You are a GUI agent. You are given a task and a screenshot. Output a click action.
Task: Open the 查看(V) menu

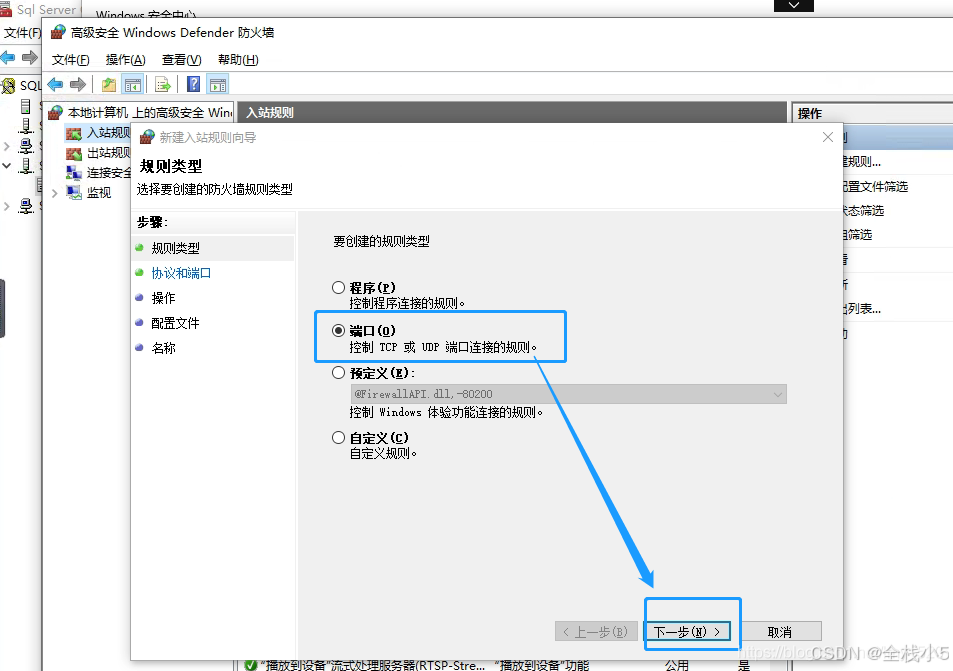pyautogui.click(x=180, y=59)
